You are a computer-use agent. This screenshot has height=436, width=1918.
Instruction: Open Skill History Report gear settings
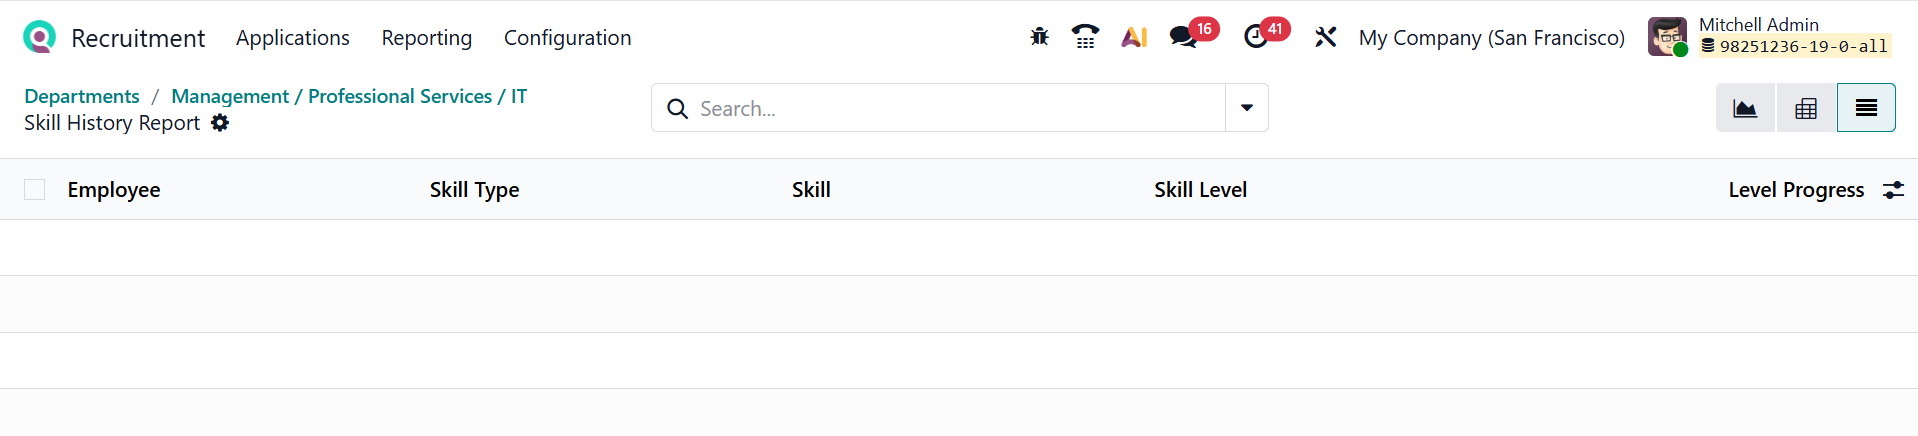tap(220, 123)
